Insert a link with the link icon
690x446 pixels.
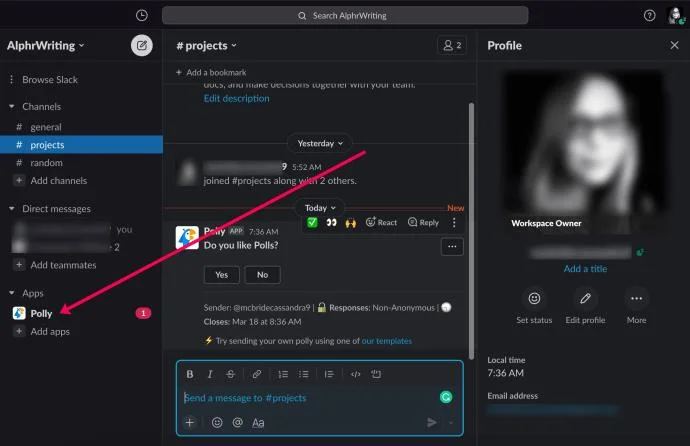[257, 374]
